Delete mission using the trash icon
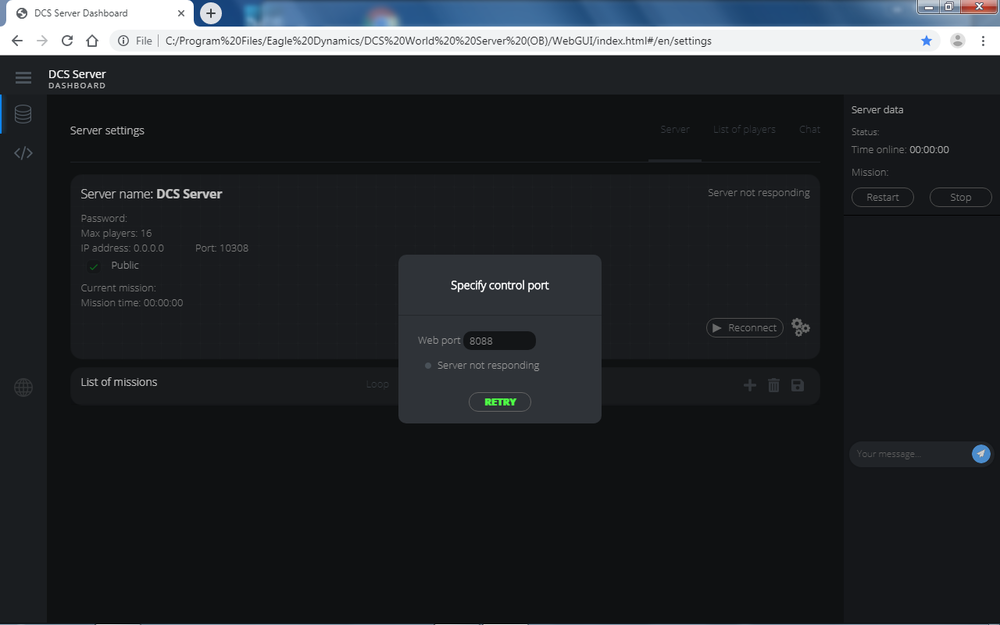Screen dimensions: 1000x625 pos(774,385)
